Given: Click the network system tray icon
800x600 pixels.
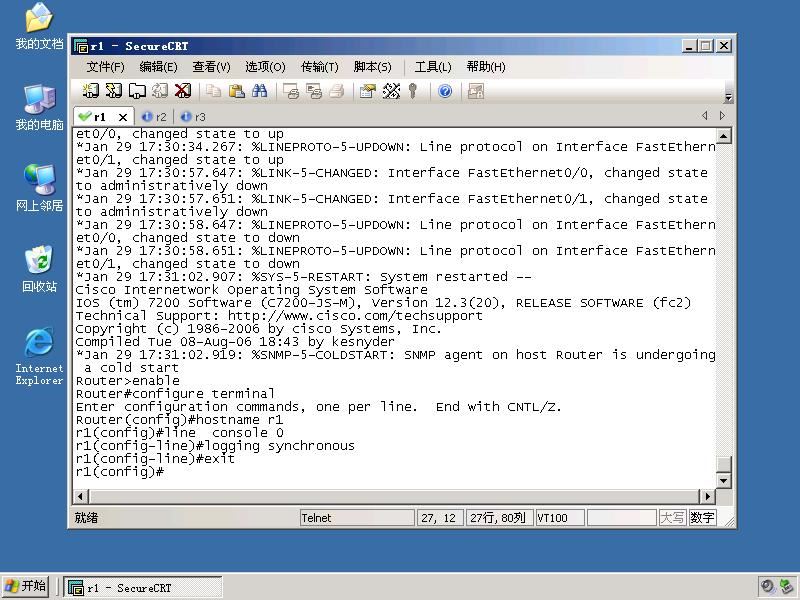Looking at the screenshot, I should tap(786, 586).
